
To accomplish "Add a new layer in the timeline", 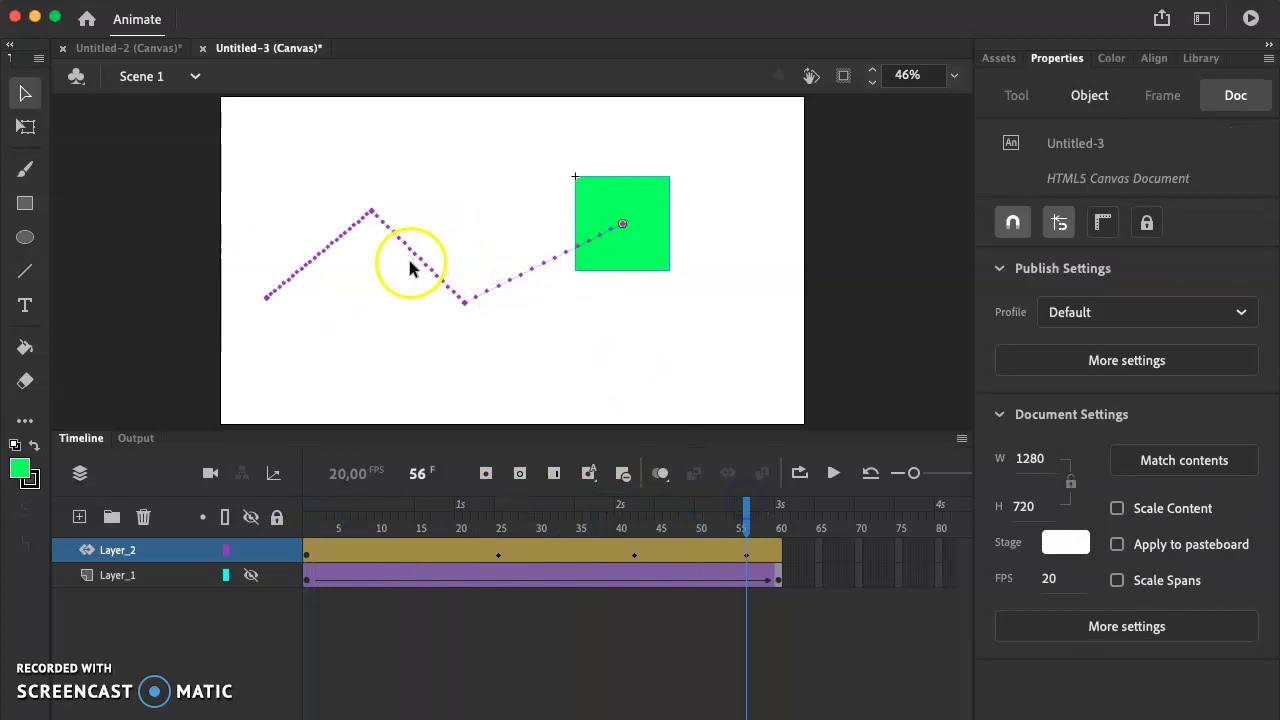I will coord(79,517).
